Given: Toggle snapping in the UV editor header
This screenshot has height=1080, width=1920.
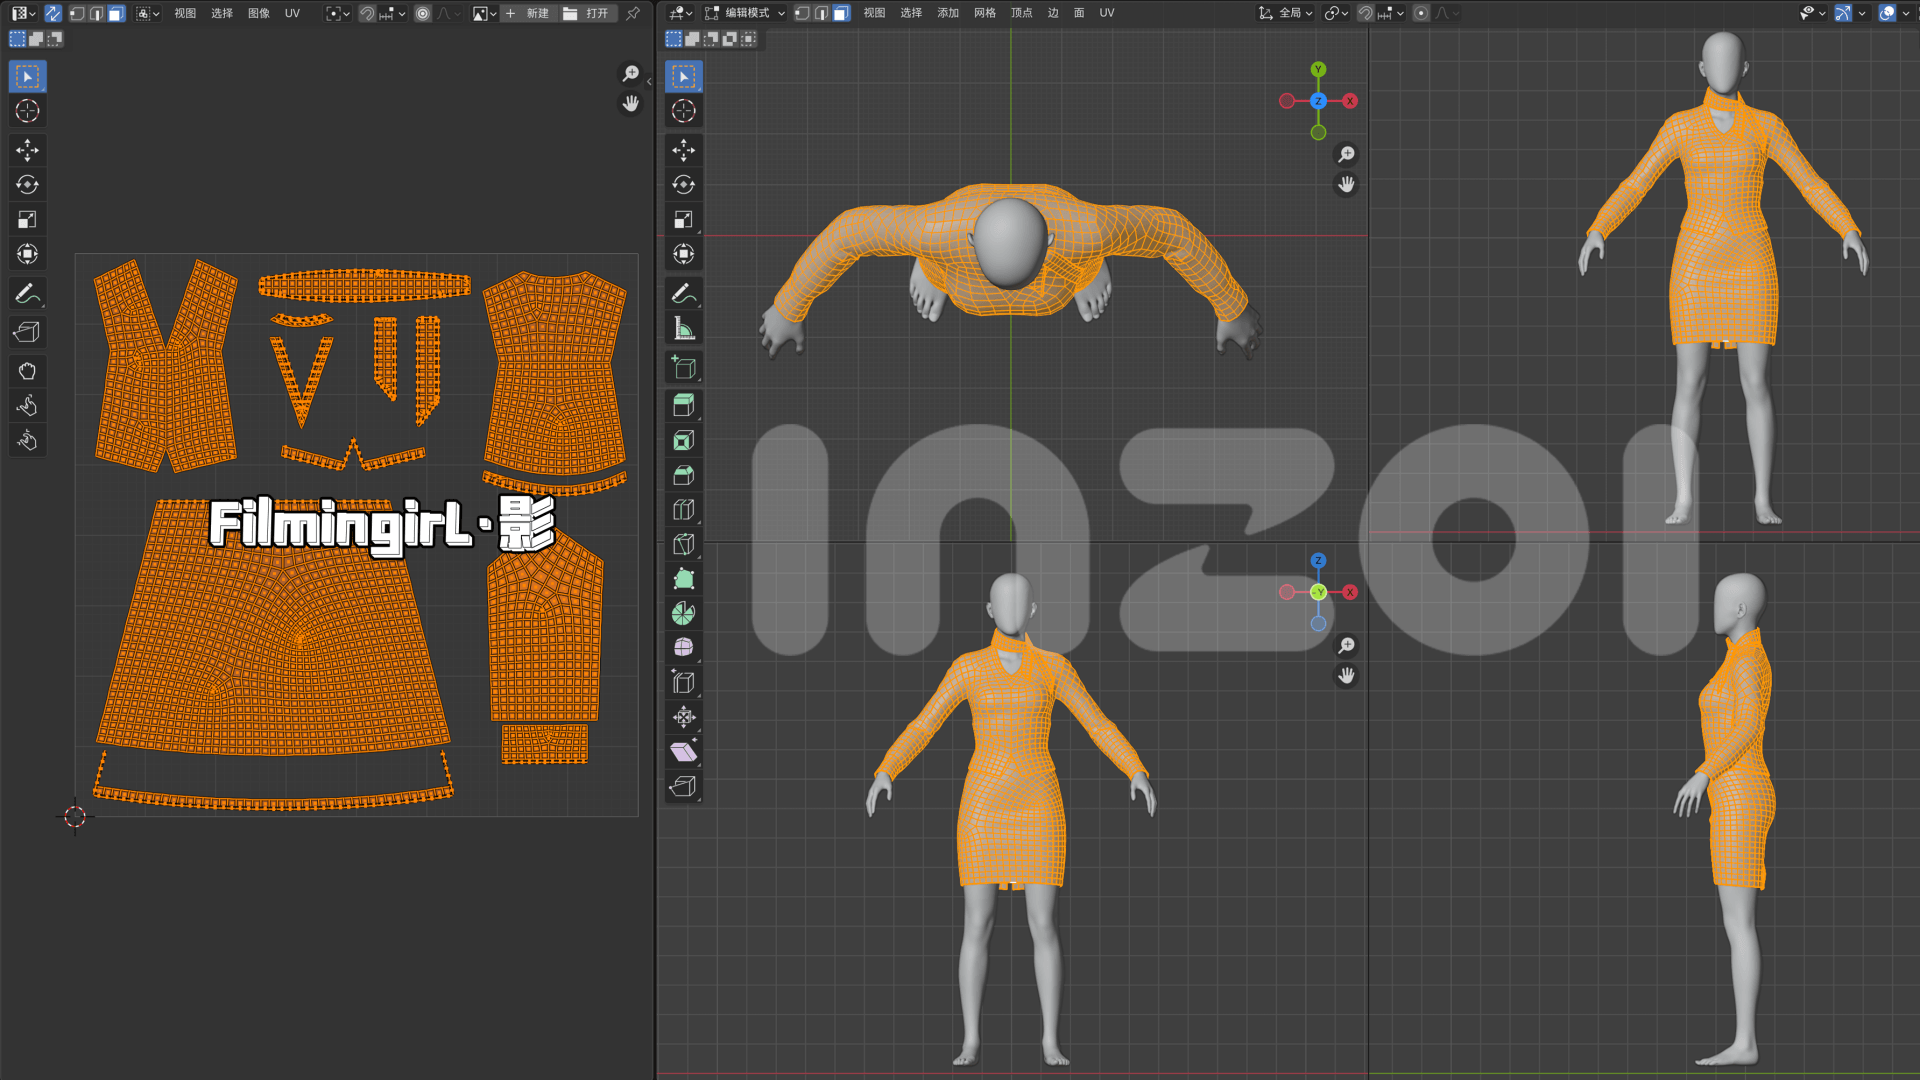Looking at the screenshot, I should 367,13.
